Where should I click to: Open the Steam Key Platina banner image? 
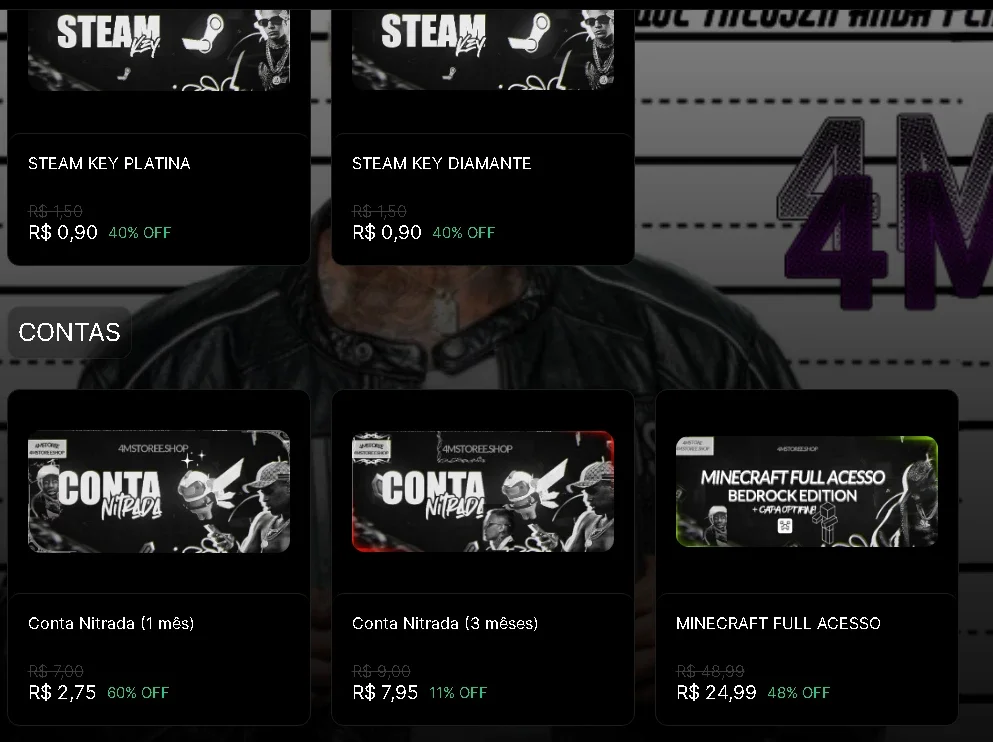pyautogui.click(x=159, y=49)
